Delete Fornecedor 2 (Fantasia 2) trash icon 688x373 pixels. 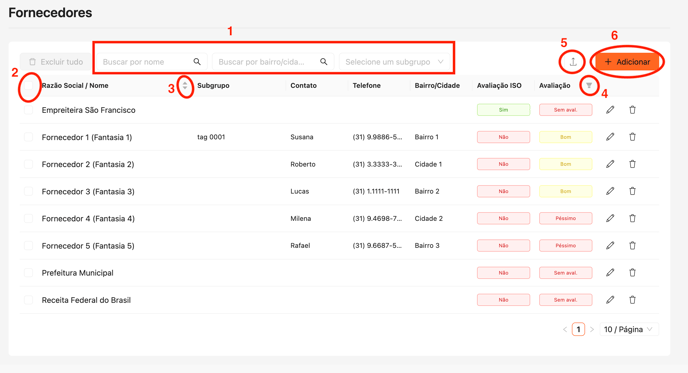[632, 164]
